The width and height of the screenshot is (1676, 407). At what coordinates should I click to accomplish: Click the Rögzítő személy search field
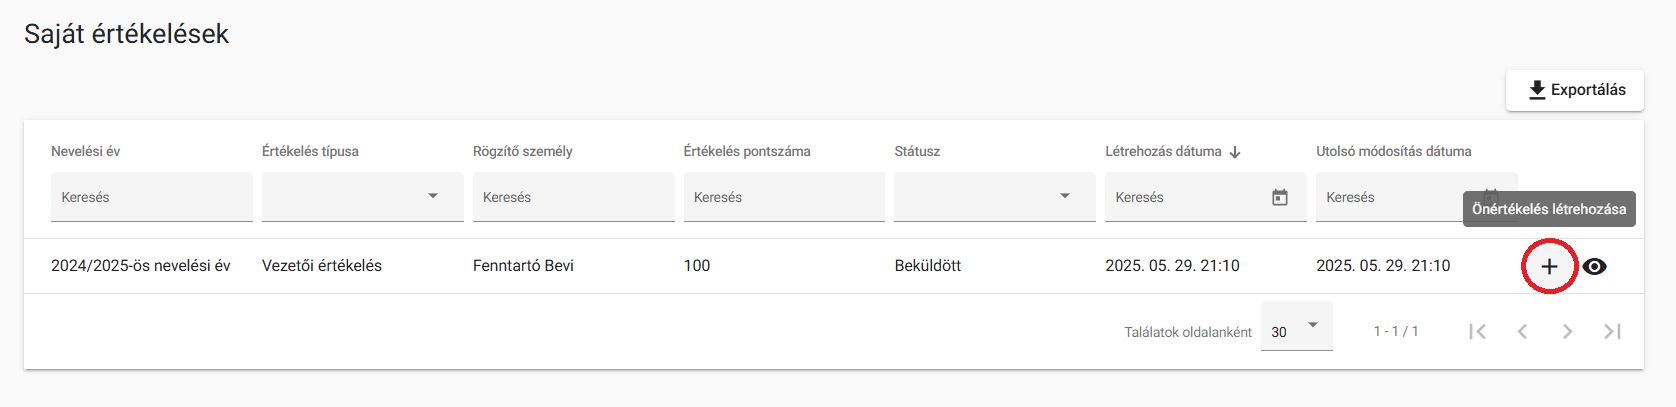click(x=573, y=197)
